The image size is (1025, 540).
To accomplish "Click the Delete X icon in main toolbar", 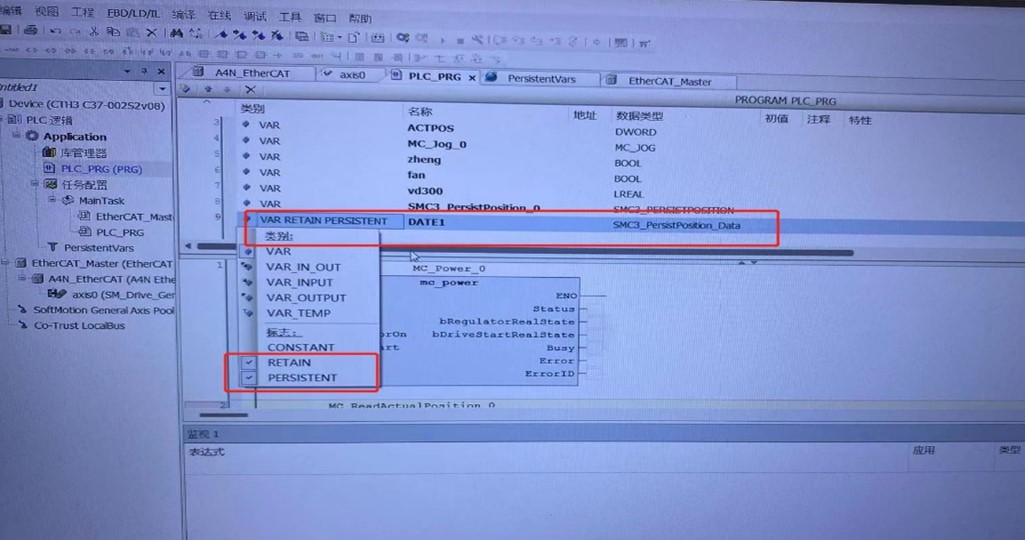I will coord(152,32).
